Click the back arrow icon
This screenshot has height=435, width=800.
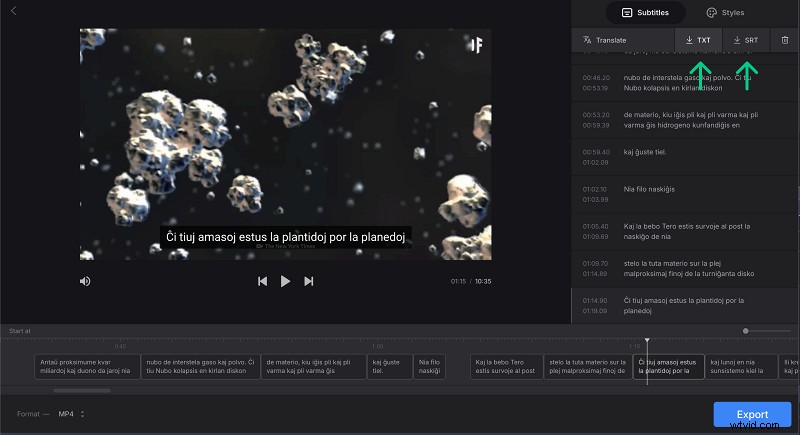coord(13,11)
